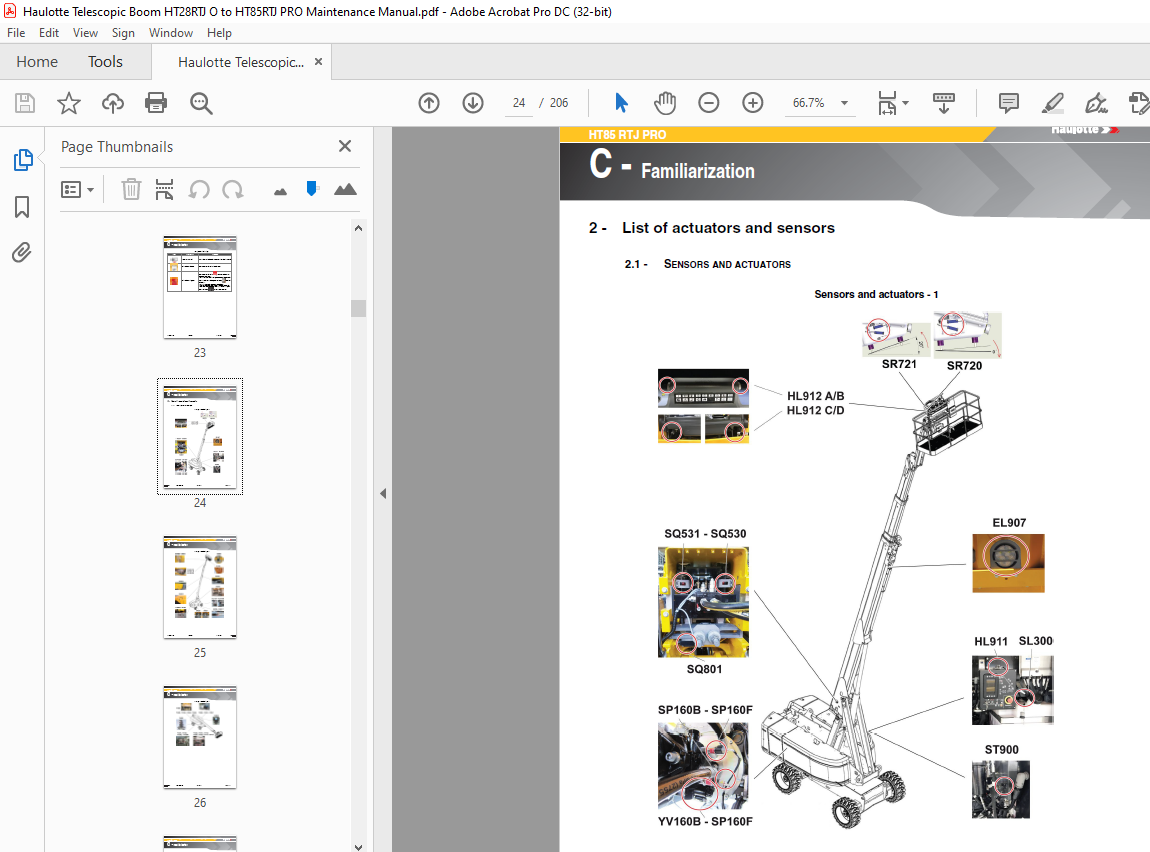Open the Attachments paperclip panel
The image size is (1150, 852).
click(x=22, y=253)
